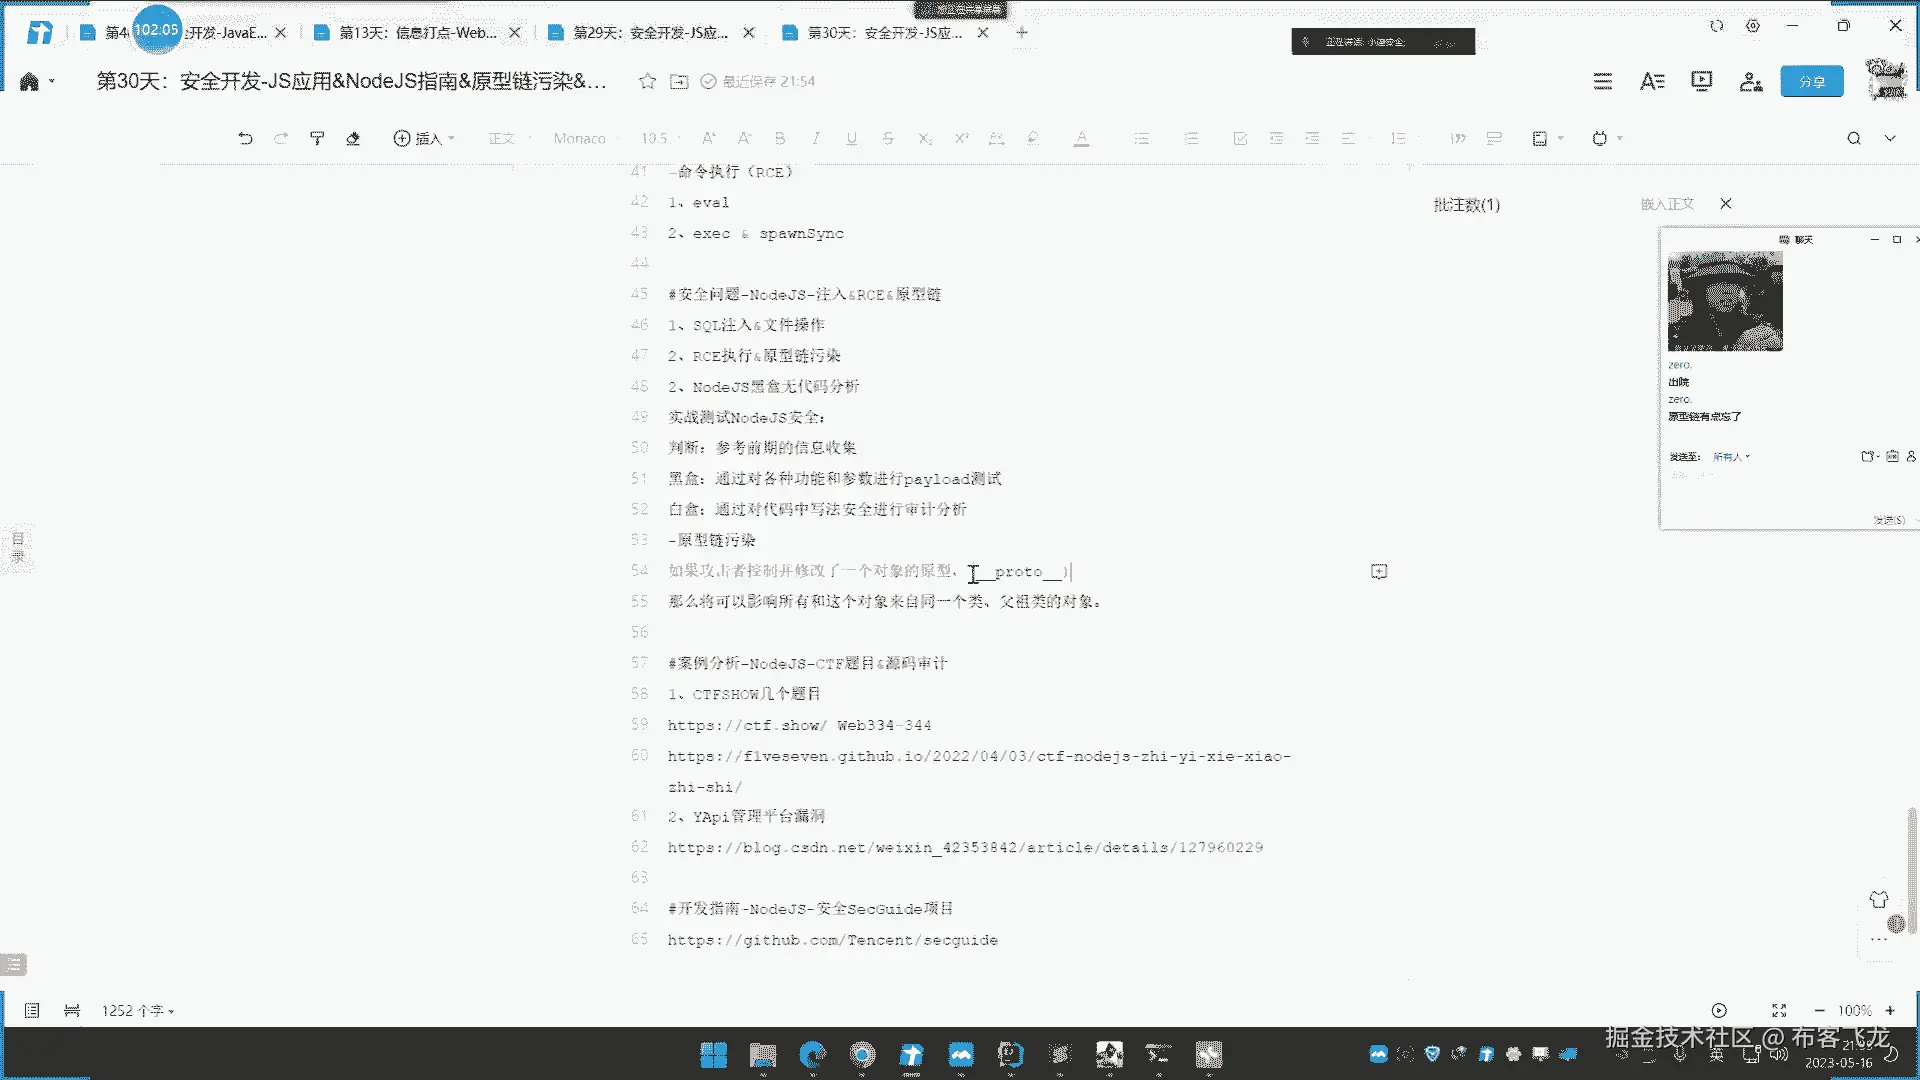Click the blue 分享 share button
The image size is (1920, 1080).
coord(1811,81)
